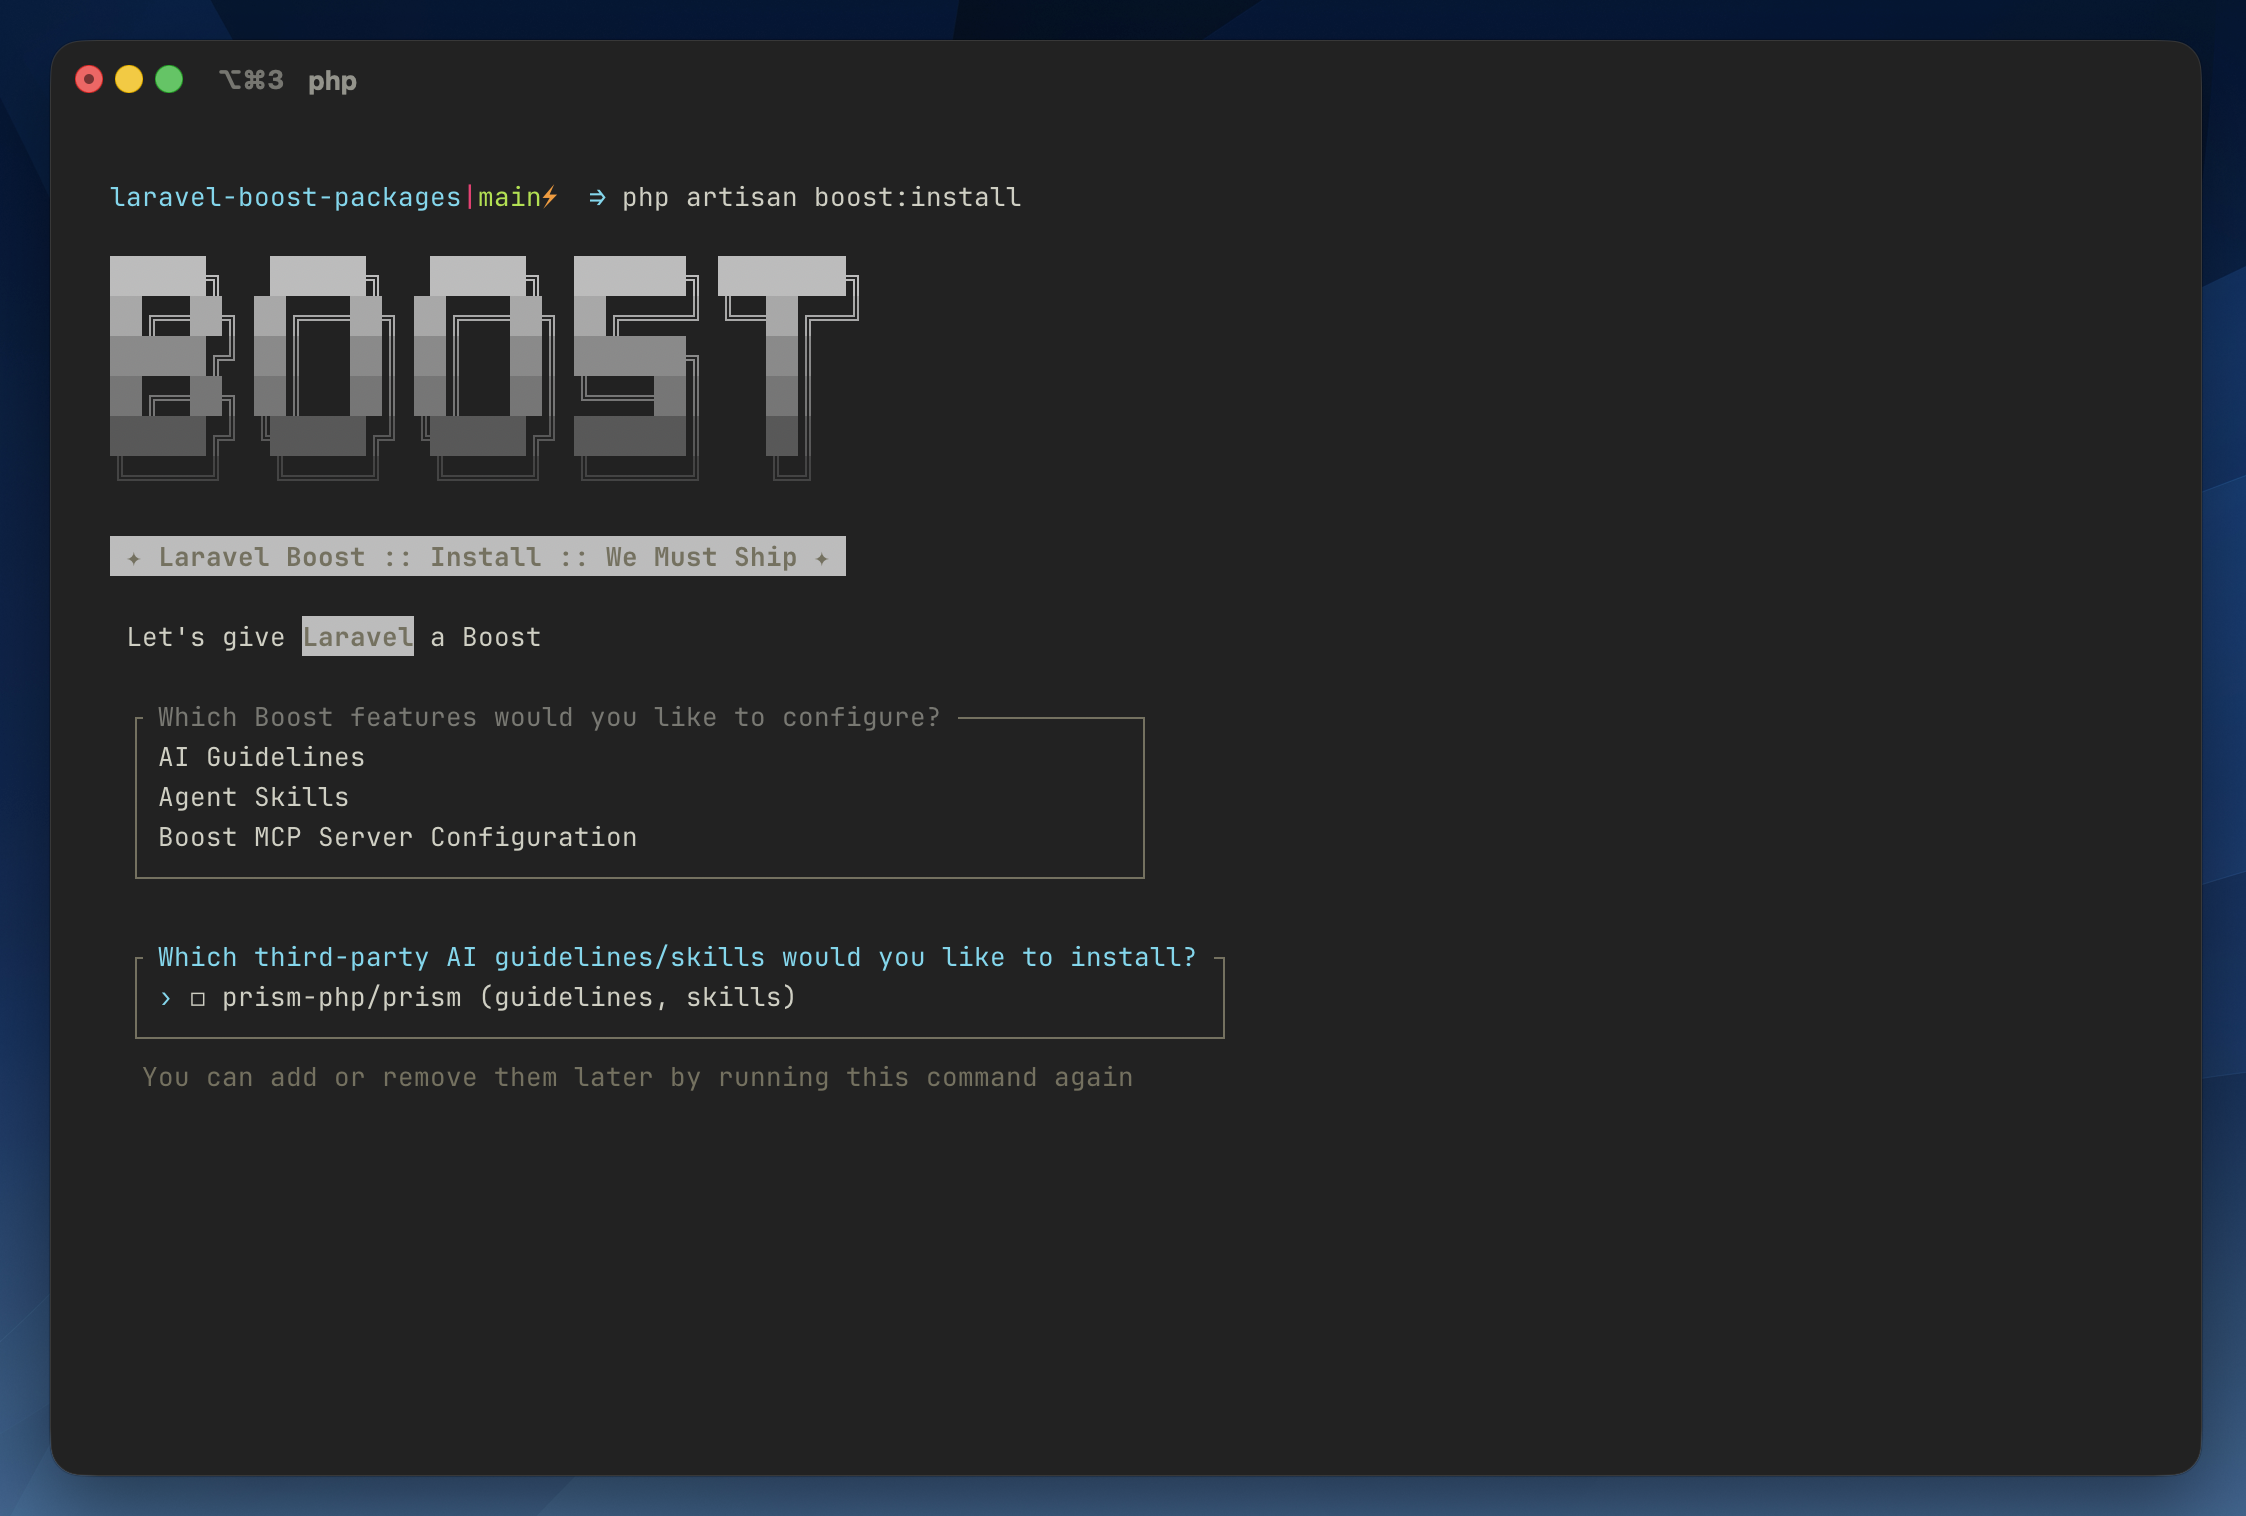Click the third-party guidelines question heading
2246x1516 pixels.
point(677,957)
